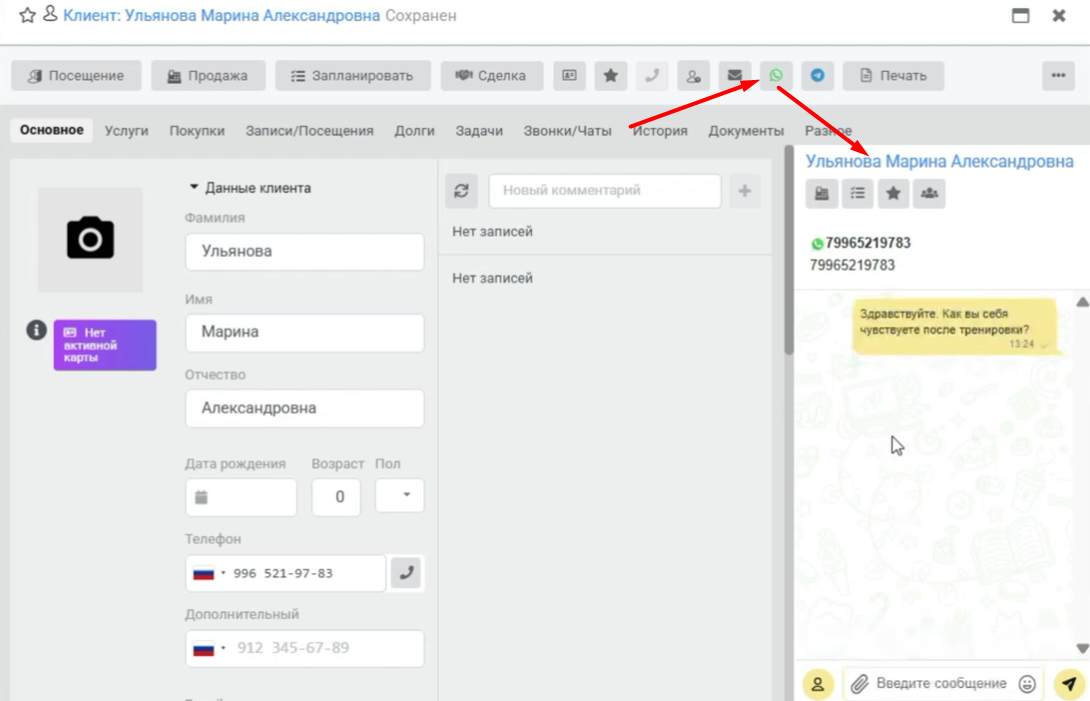1090x701 pixels.
Task: Click the Посещение button
Action: pyautogui.click(x=76, y=76)
